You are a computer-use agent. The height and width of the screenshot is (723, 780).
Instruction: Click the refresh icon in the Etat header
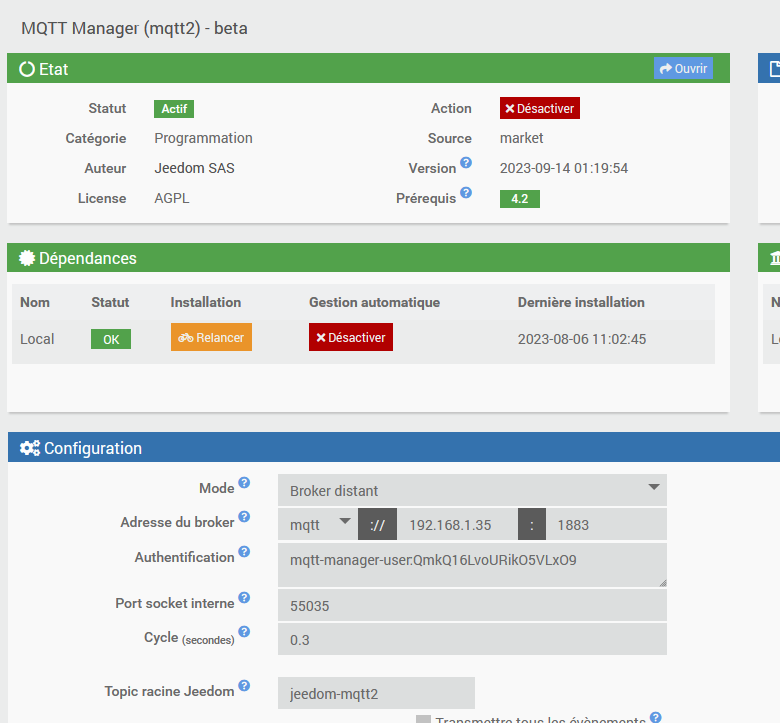coord(27,69)
